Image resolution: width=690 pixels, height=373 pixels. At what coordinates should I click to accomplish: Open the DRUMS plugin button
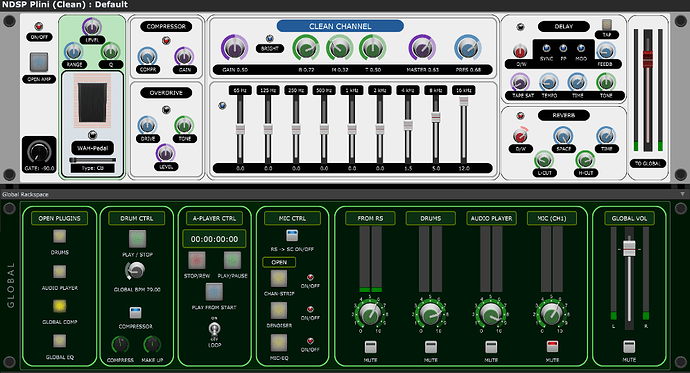point(59,236)
